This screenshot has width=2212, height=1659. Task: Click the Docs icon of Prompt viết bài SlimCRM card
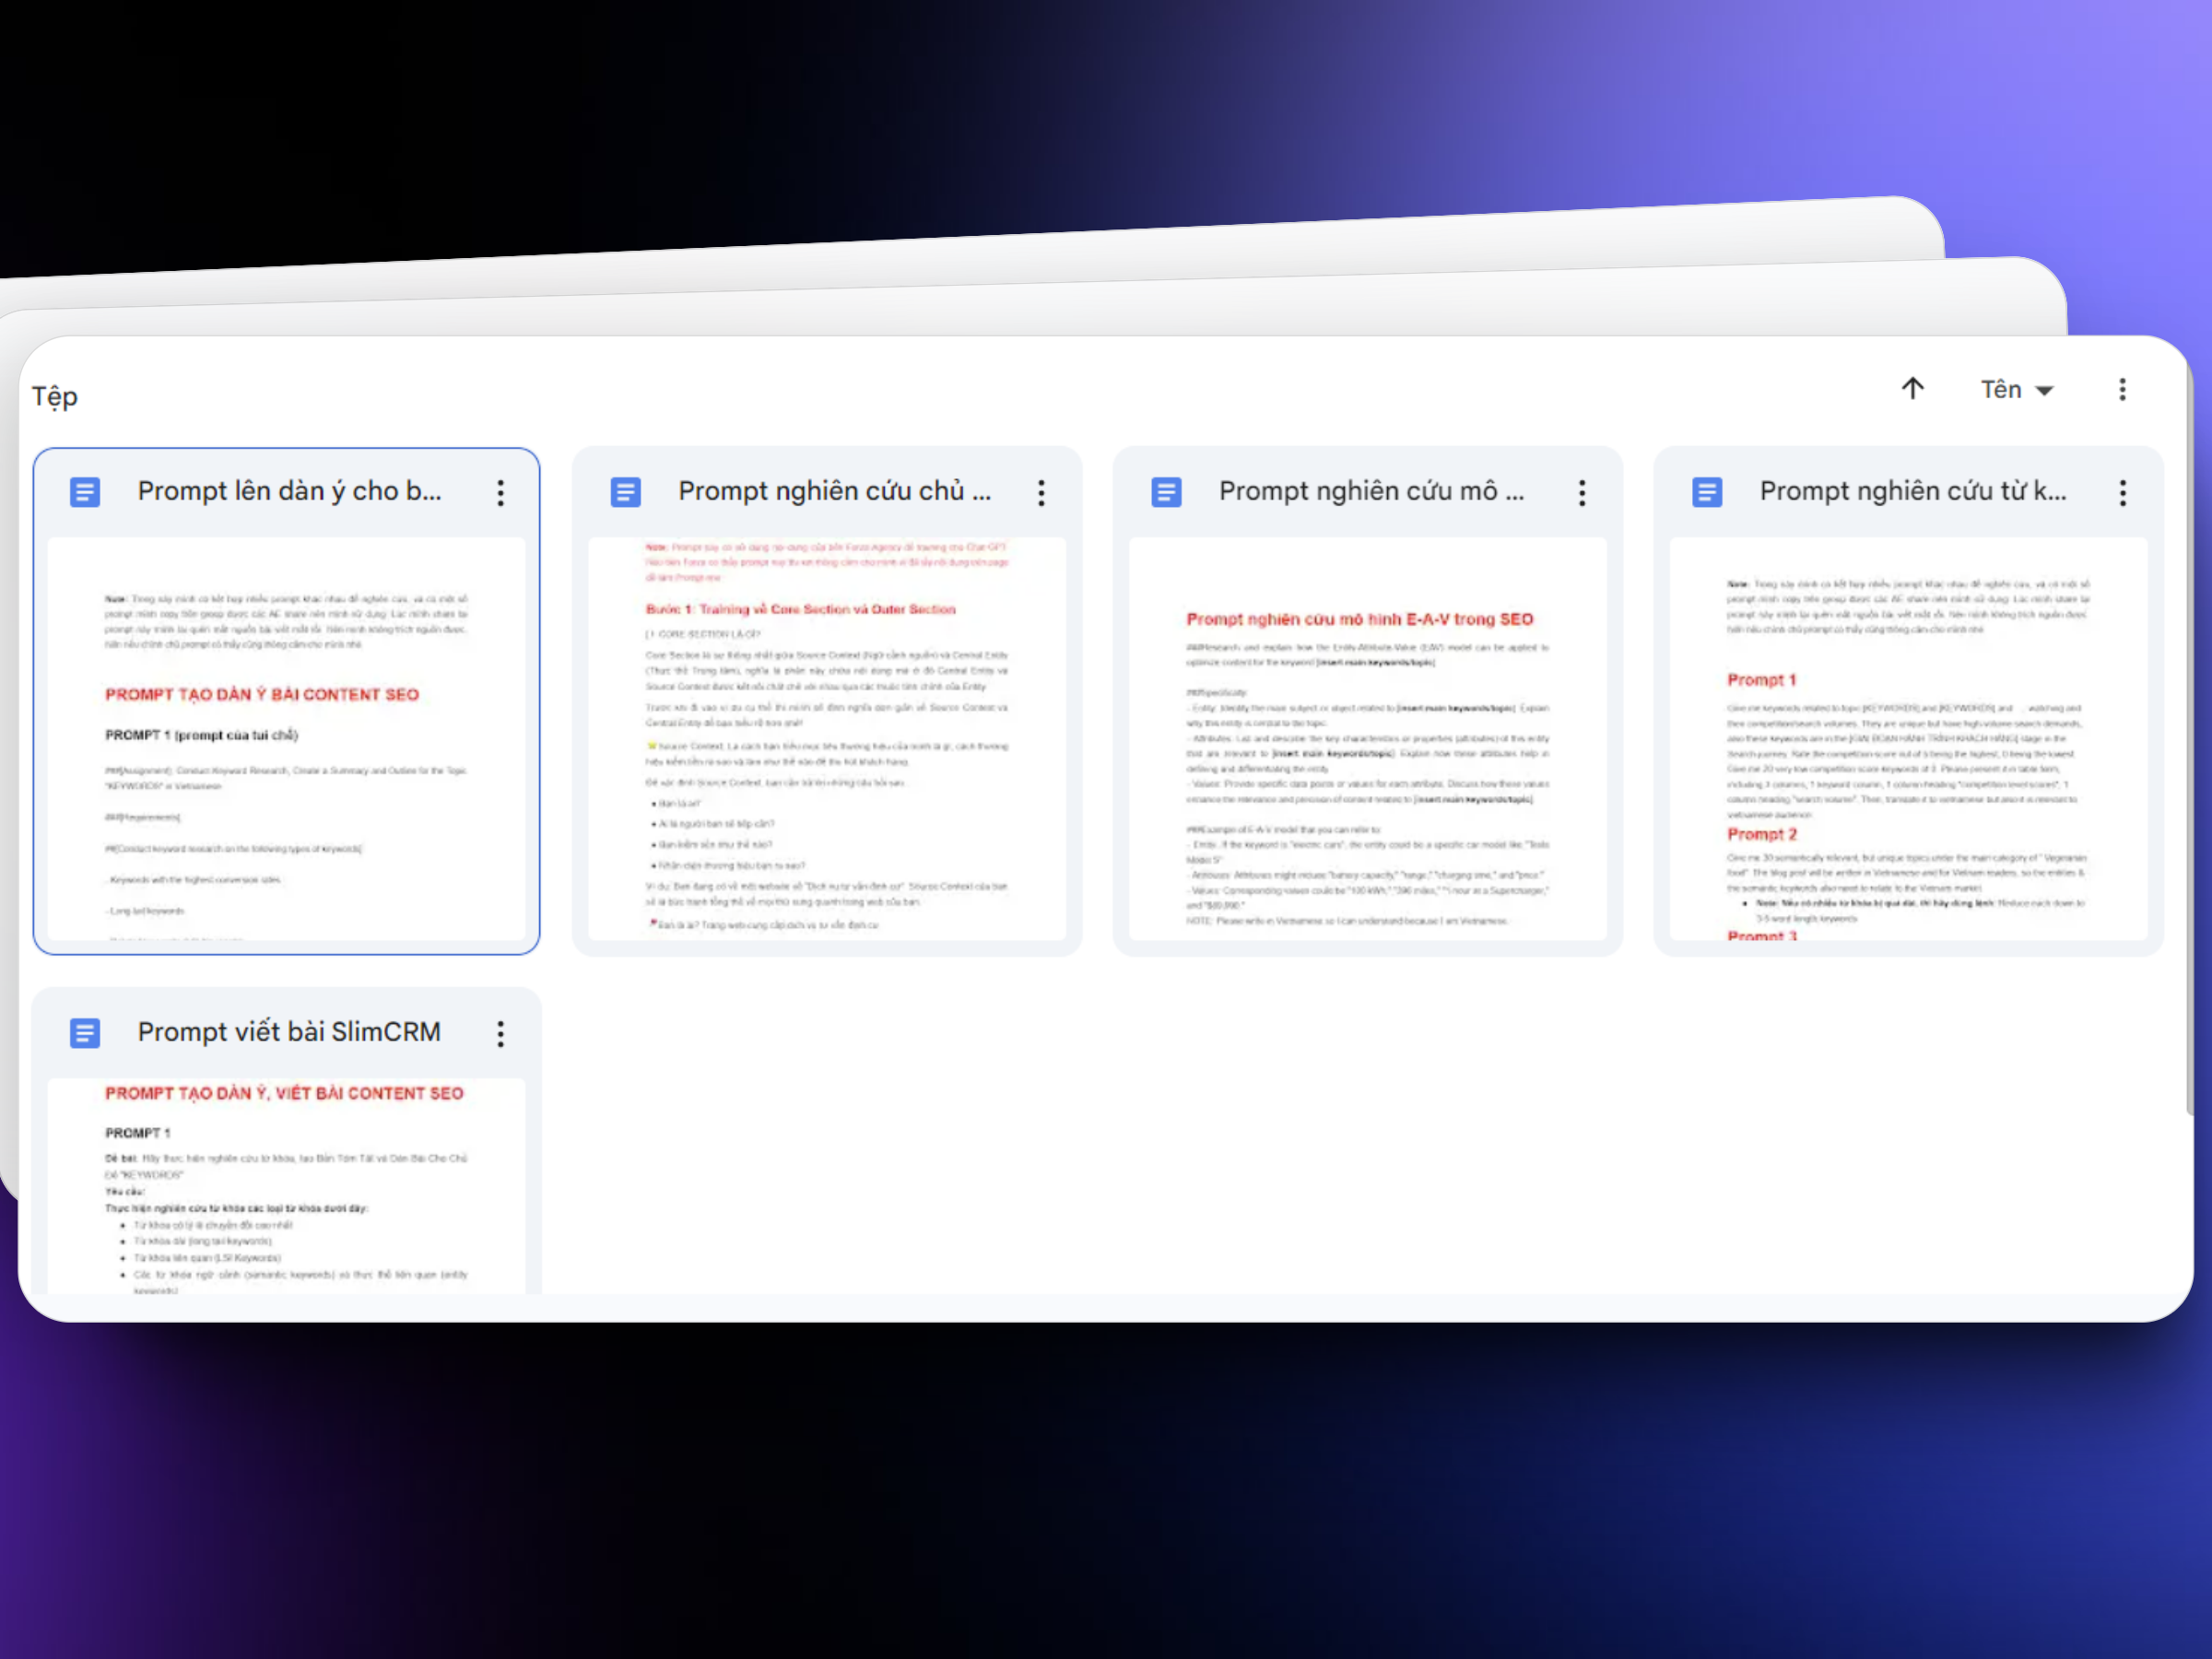click(85, 1033)
